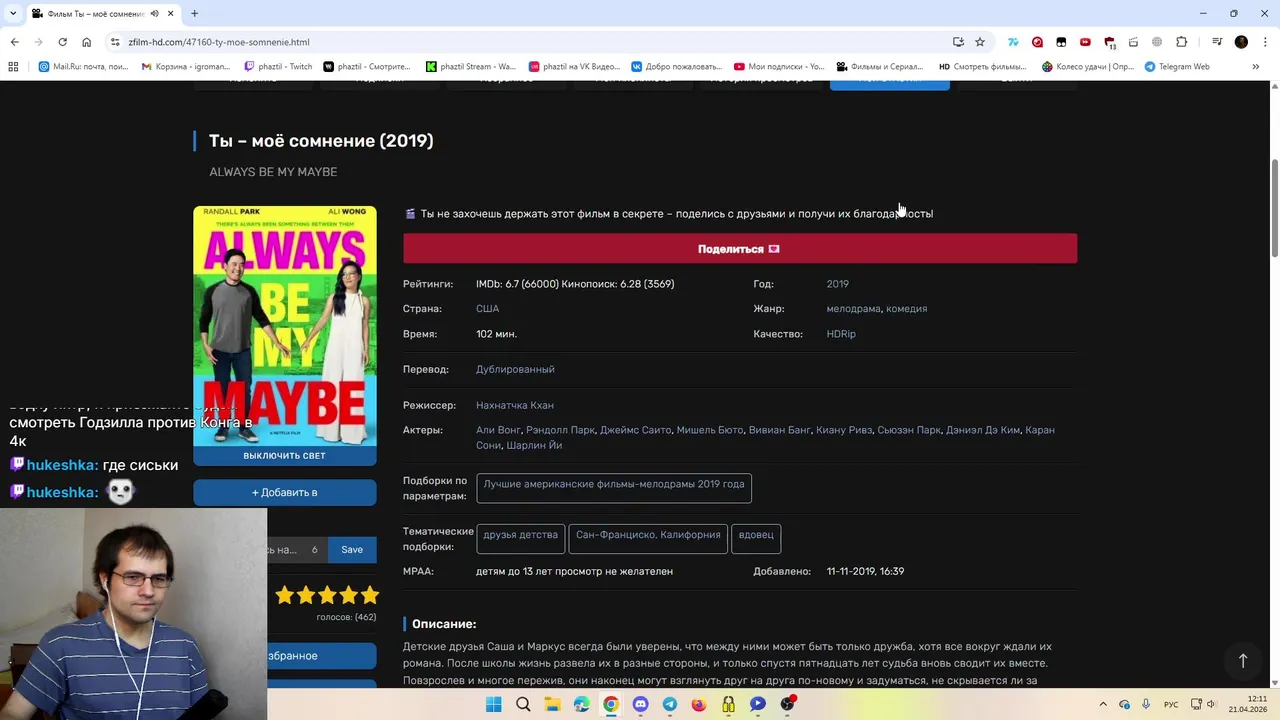1280x720 pixels.
Task: Open the HDRip quality link
Action: coord(841,334)
